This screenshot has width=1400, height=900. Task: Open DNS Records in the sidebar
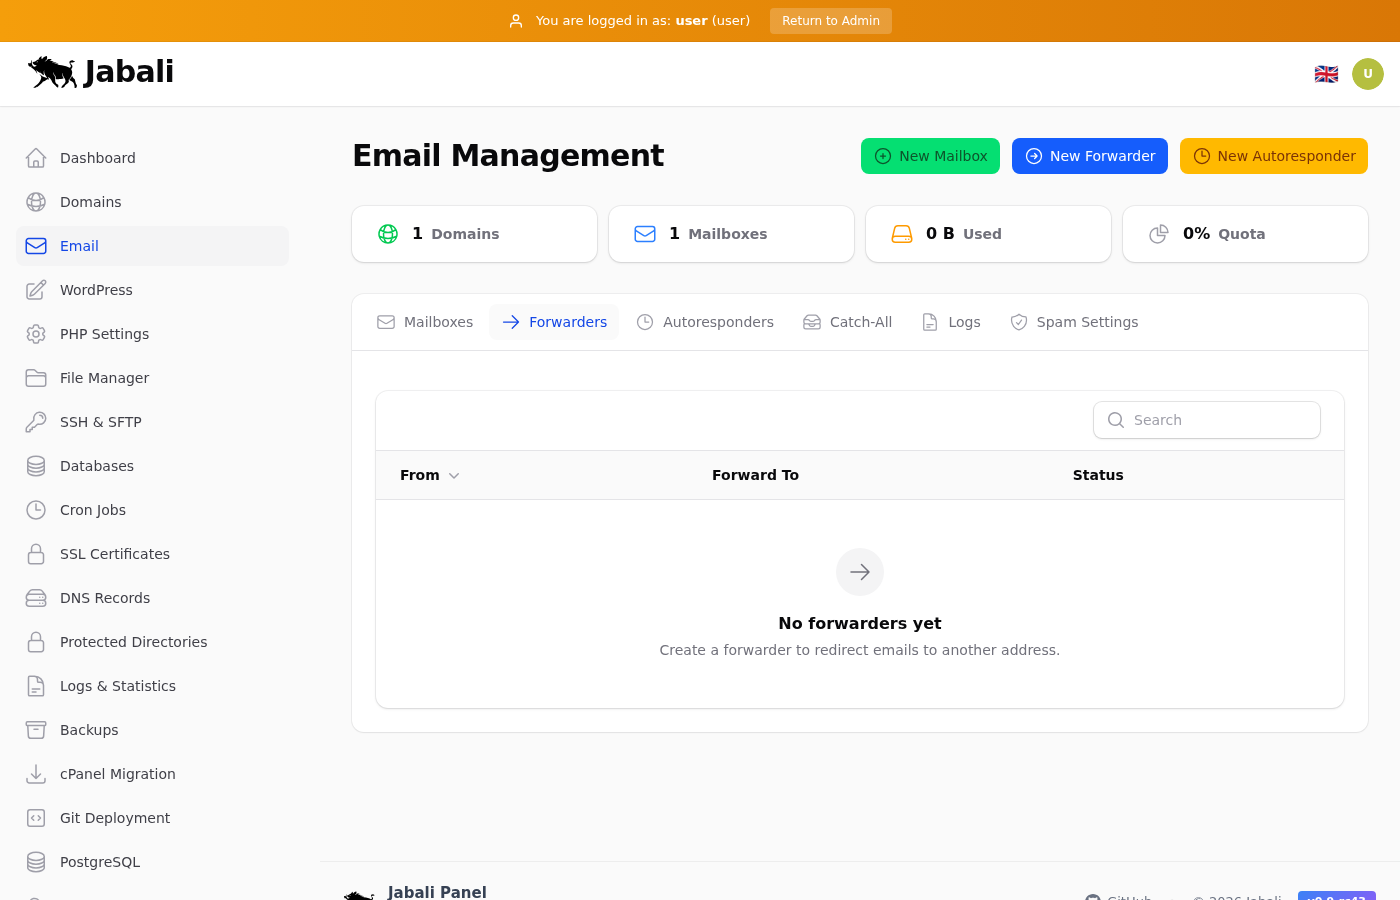(x=105, y=598)
